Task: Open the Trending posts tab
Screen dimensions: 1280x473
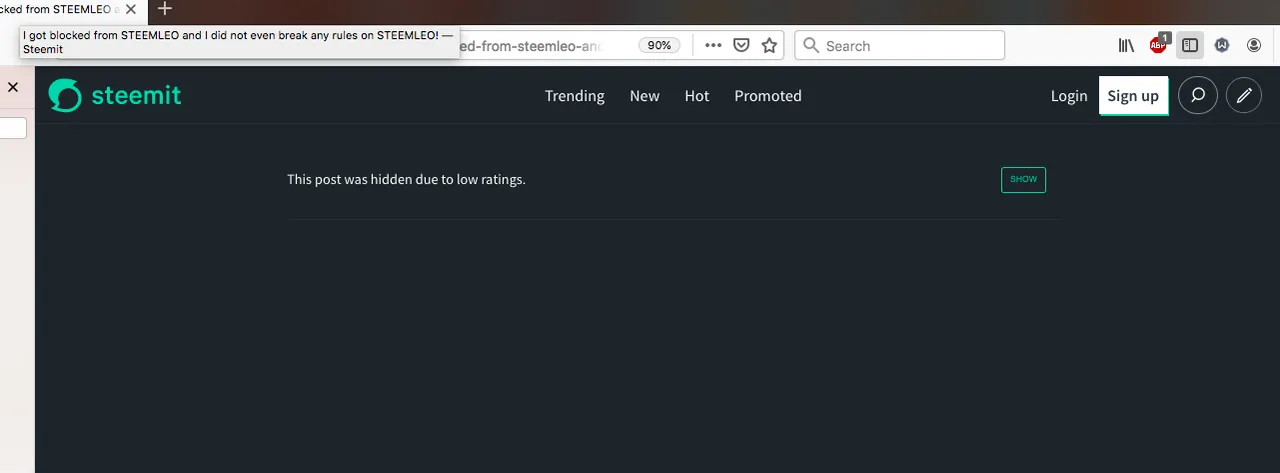Action: coord(574,96)
